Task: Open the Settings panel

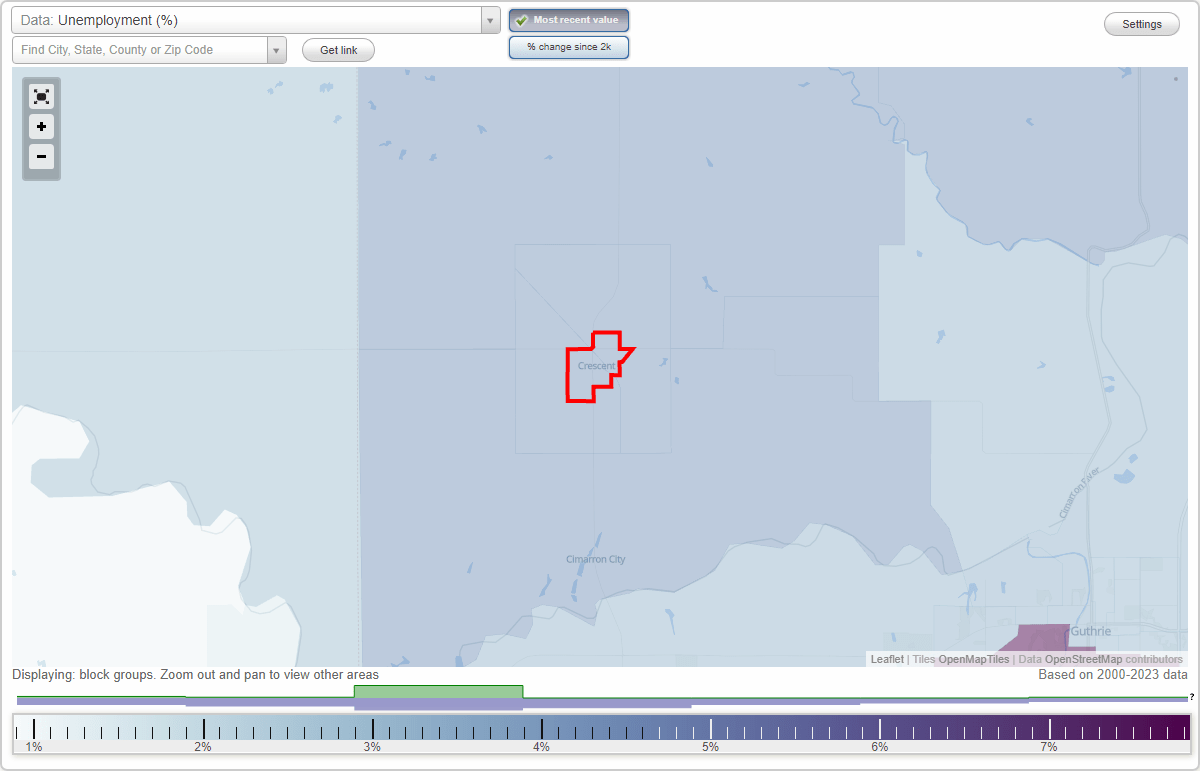Action: pyautogui.click(x=1141, y=23)
